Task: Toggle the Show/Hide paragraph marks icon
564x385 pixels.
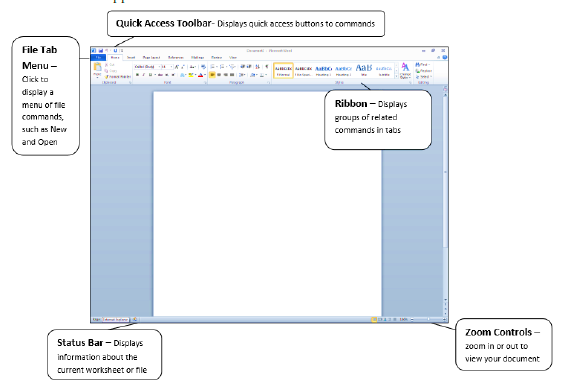Action: tap(267, 67)
